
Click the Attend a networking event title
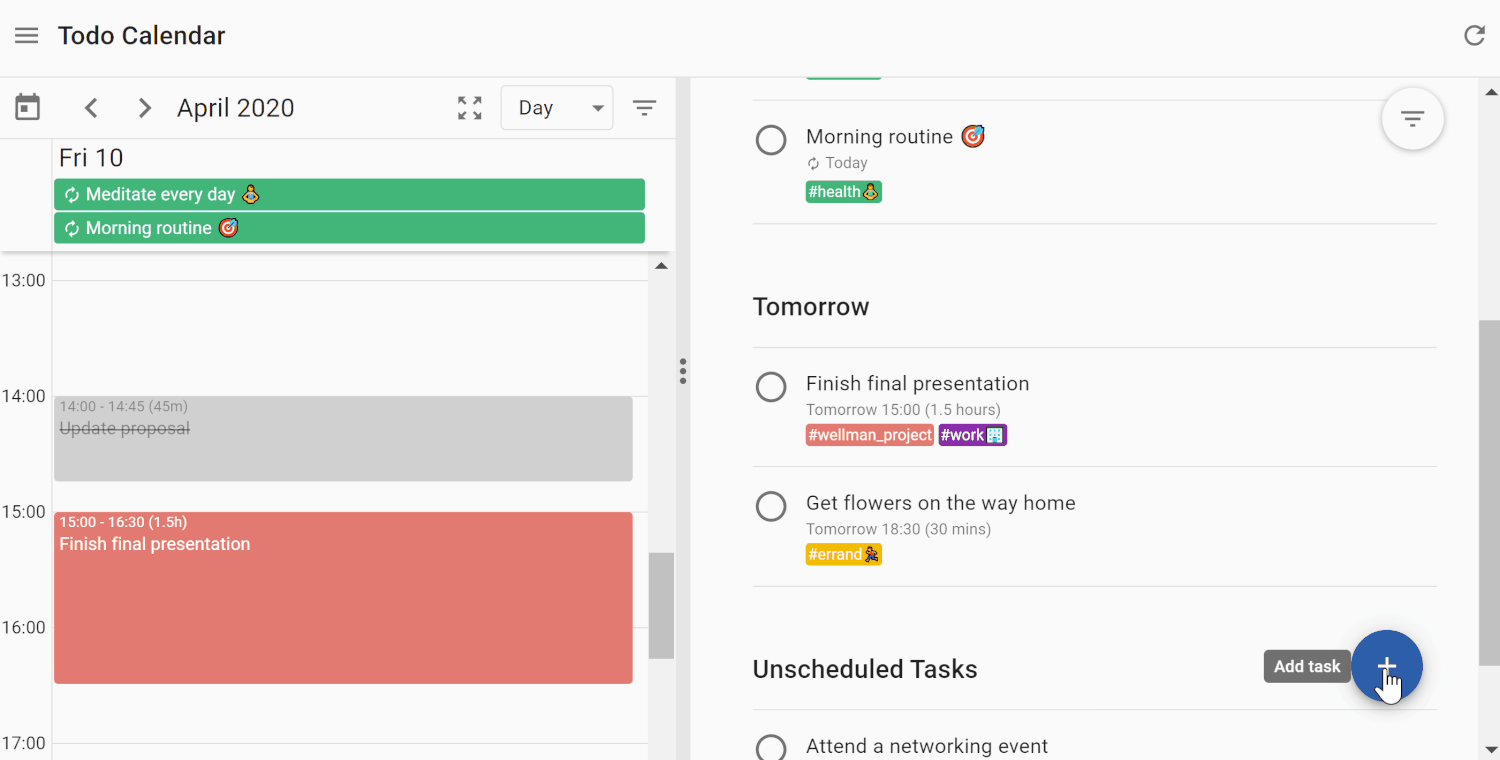[x=927, y=746]
